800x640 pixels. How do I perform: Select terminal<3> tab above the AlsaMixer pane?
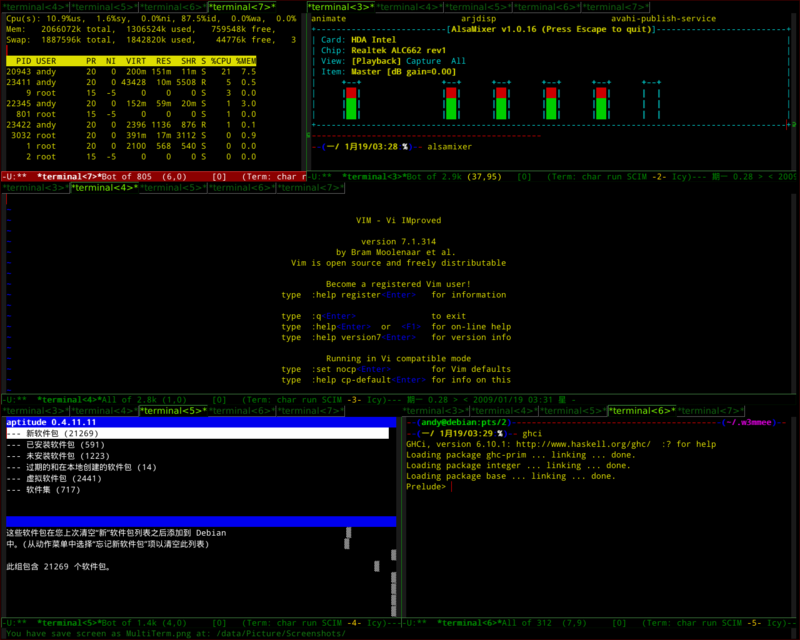(x=341, y=7)
